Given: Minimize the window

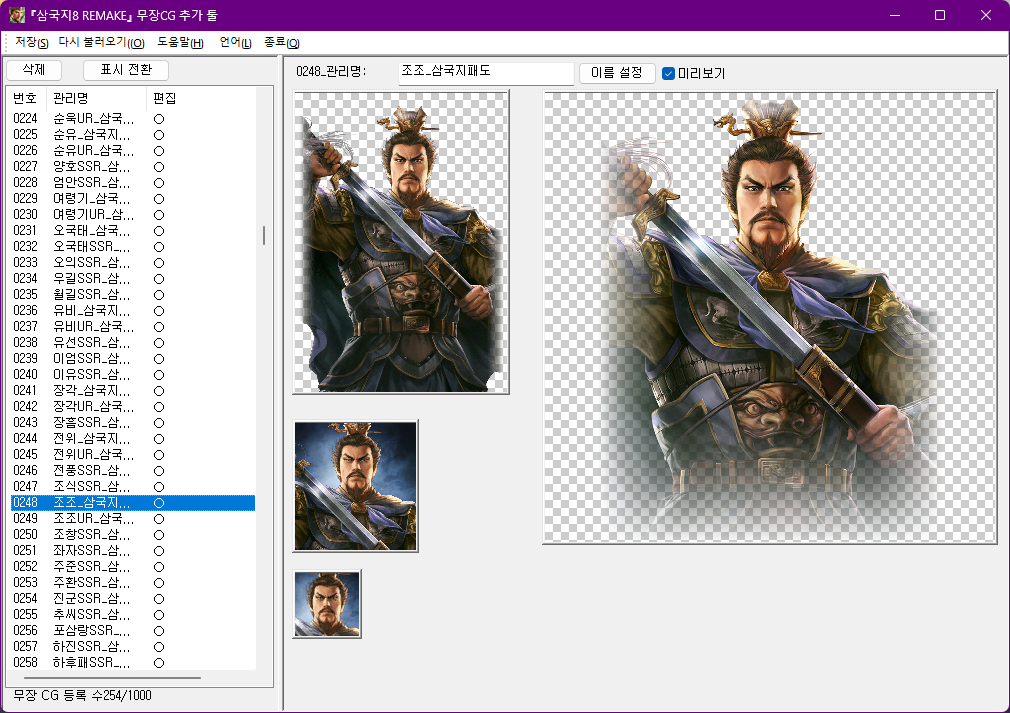Looking at the screenshot, I should [x=895, y=15].
